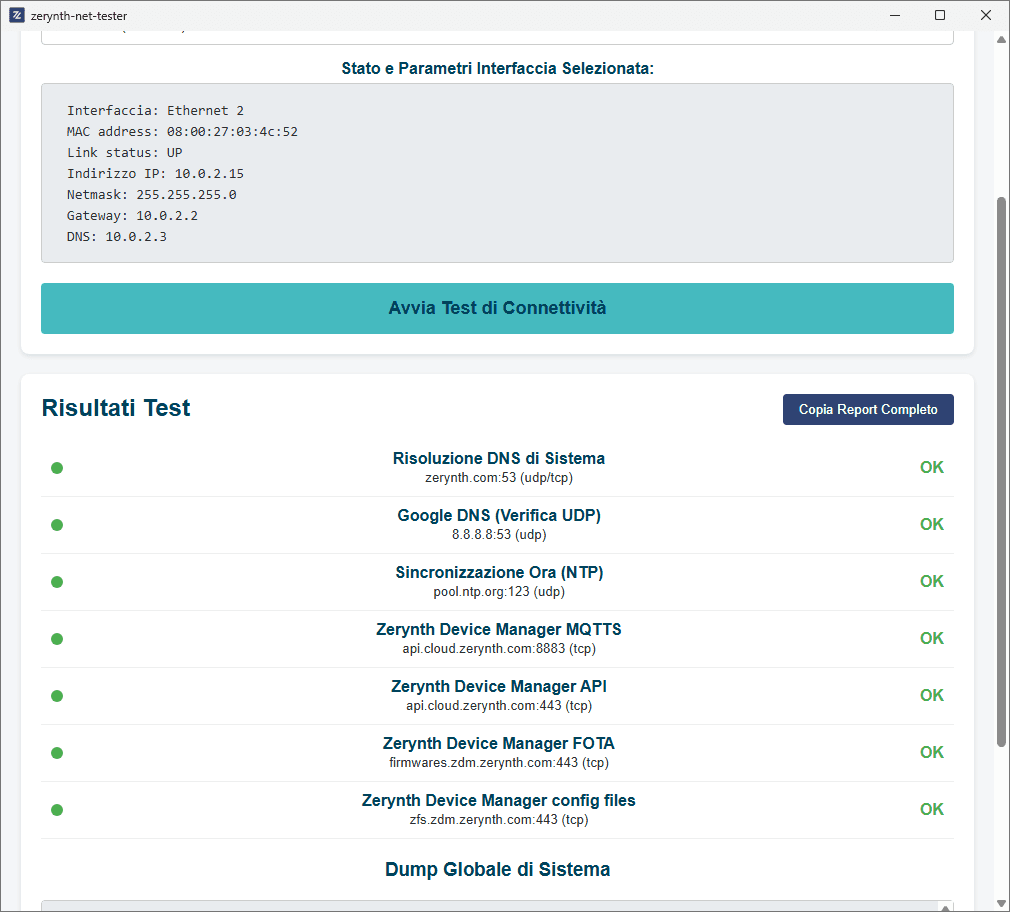Image resolution: width=1010 pixels, height=912 pixels.
Task: Maximize the zerynth-net-tester window
Action: [x=940, y=15]
